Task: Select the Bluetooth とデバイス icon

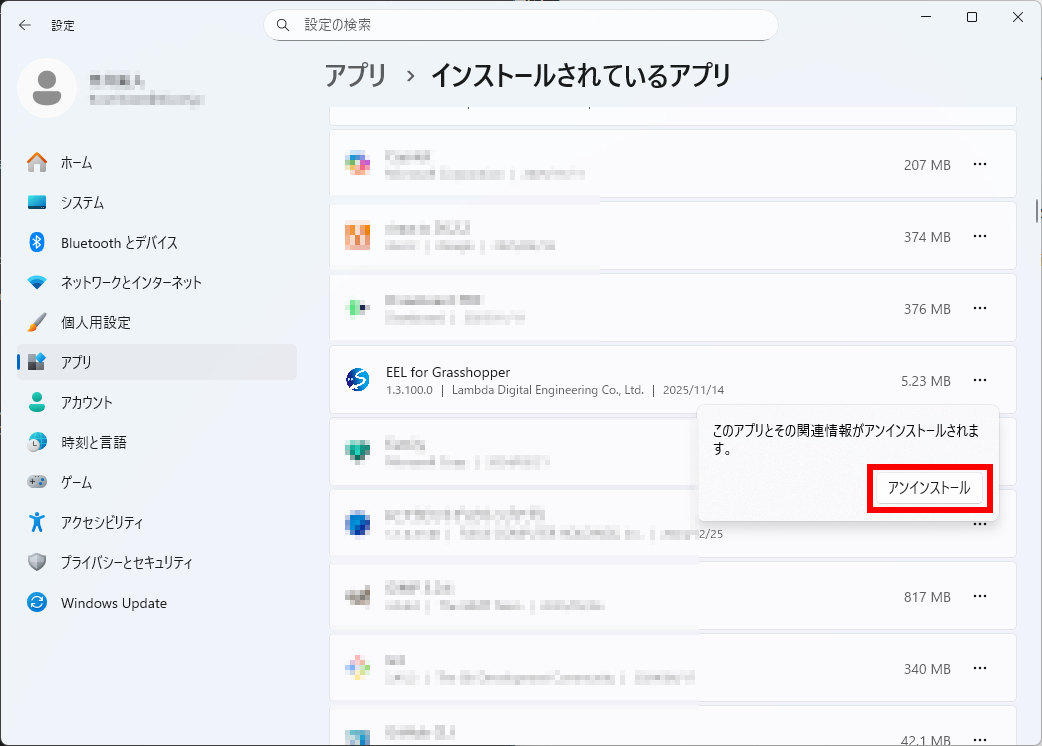Action: (x=37, y=242)
